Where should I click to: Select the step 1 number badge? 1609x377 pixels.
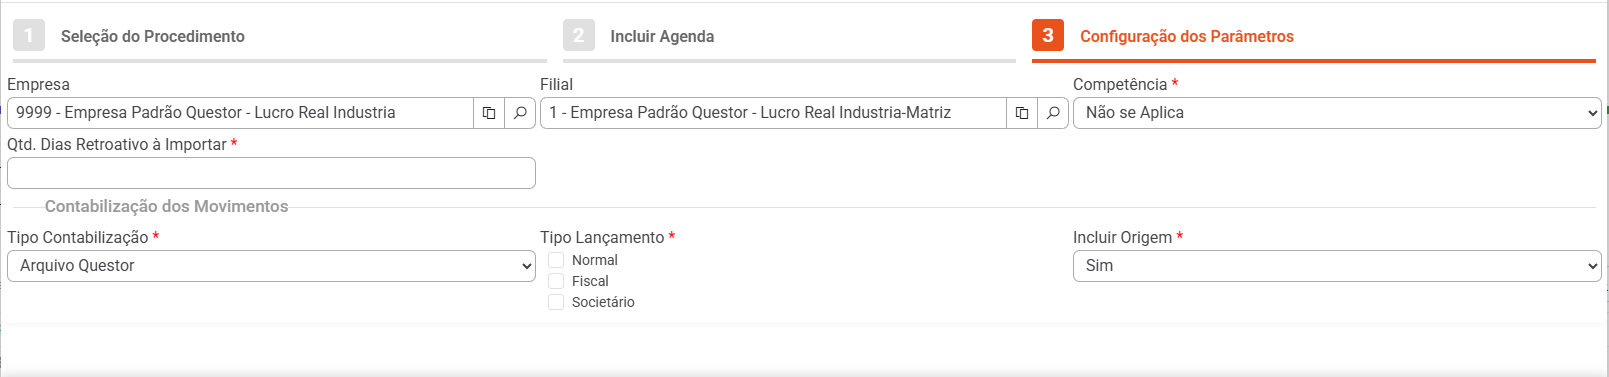[29, 35]
